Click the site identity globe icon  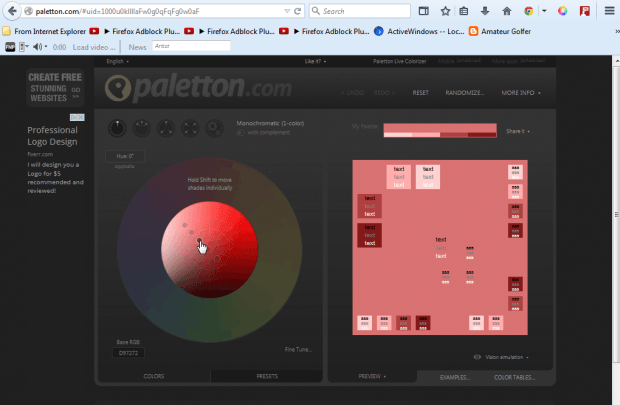(x=28, y=11)
